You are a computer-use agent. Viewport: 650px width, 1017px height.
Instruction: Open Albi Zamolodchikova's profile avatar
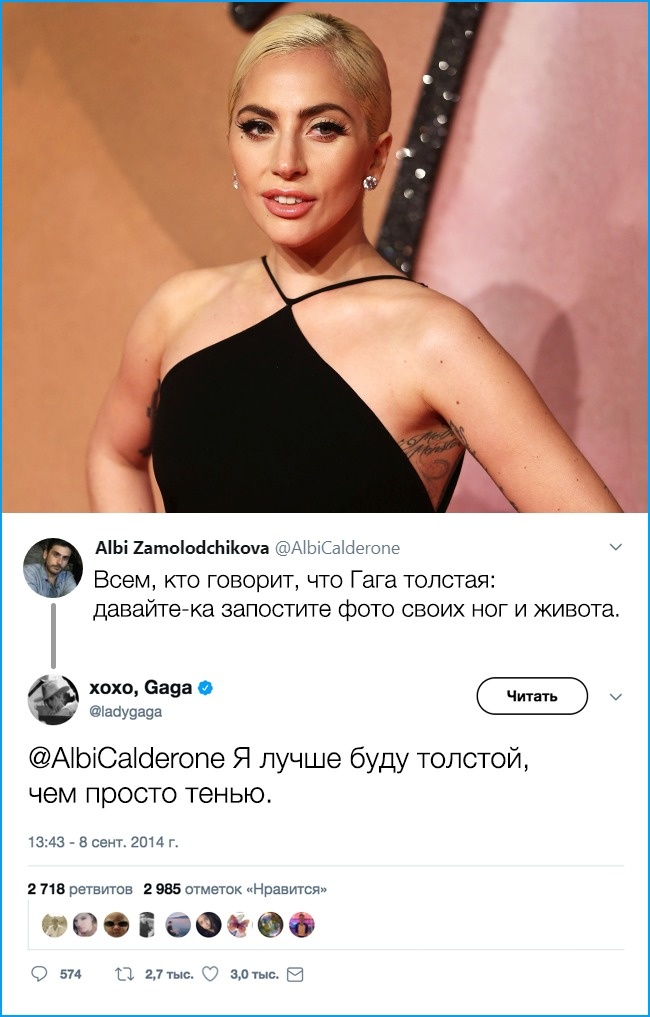[x=53, y=568]
